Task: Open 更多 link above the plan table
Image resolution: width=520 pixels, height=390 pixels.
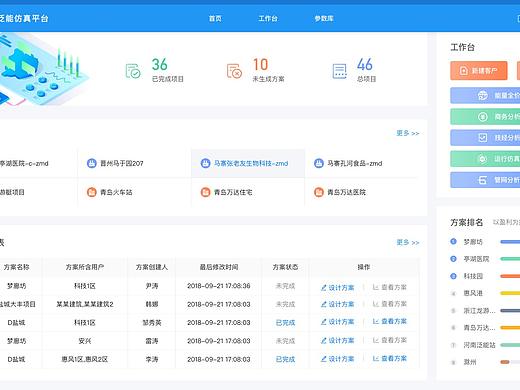Action: (x=408, y=242)
